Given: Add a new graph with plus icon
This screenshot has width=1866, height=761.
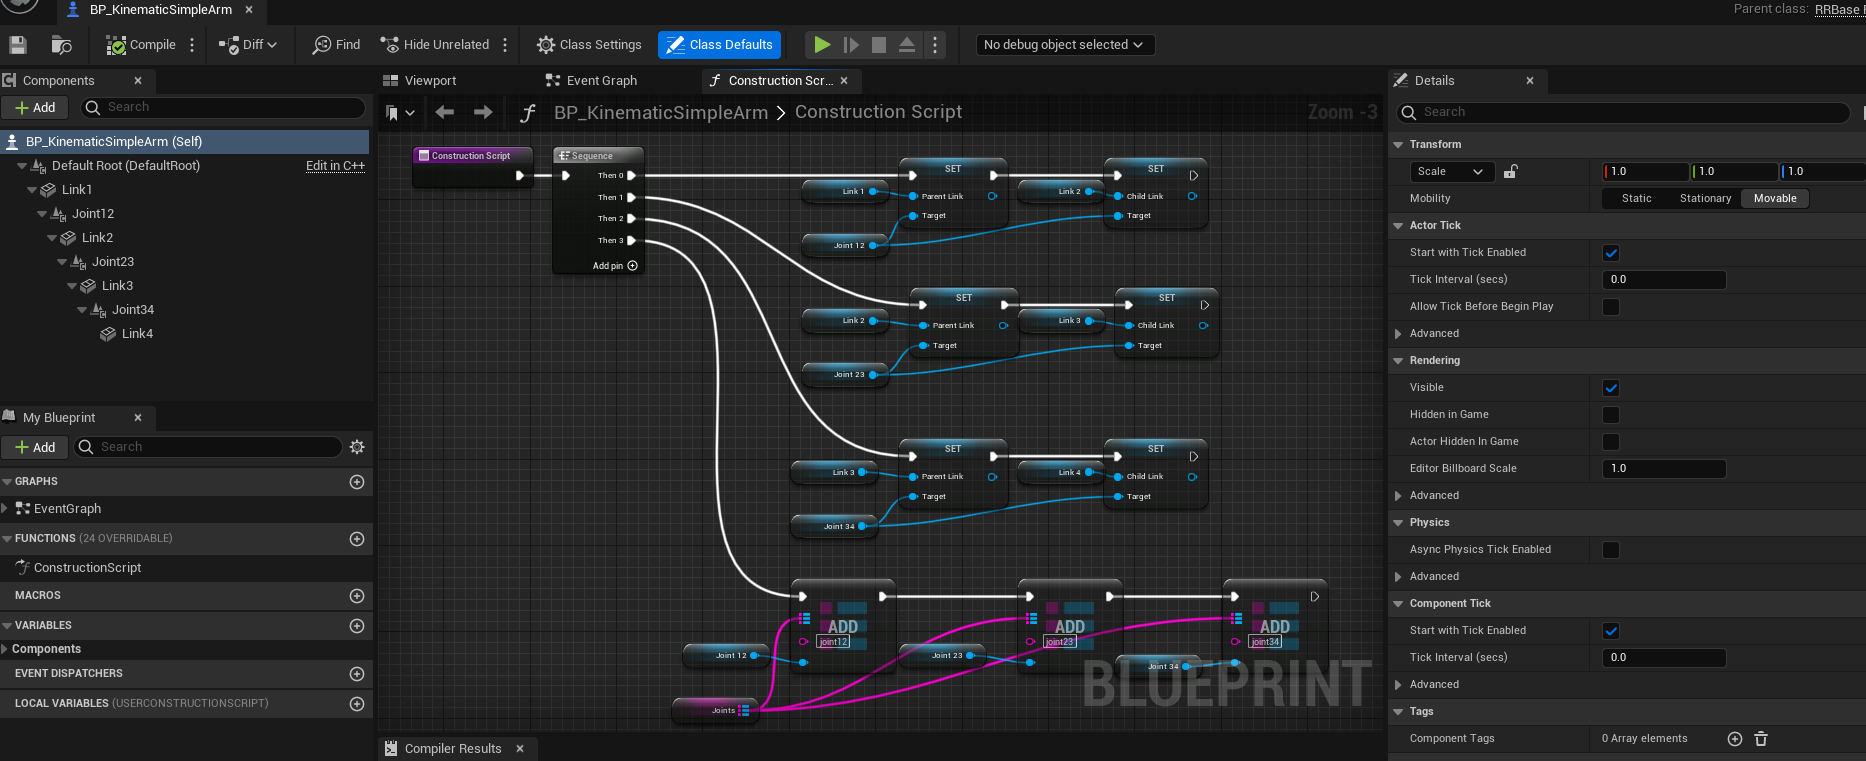Looking at the screenshot, I should 357,482.
